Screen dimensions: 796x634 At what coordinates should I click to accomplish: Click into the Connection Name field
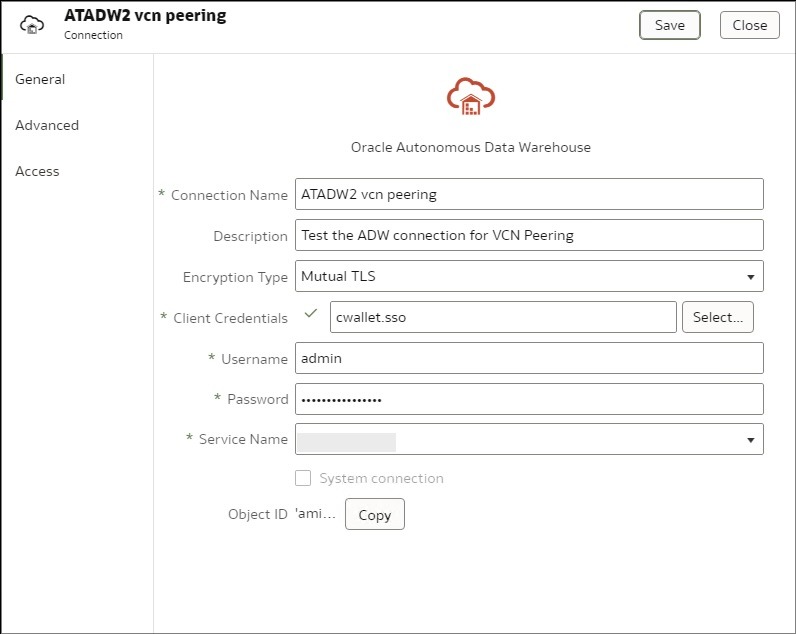(x=529, y=194)
